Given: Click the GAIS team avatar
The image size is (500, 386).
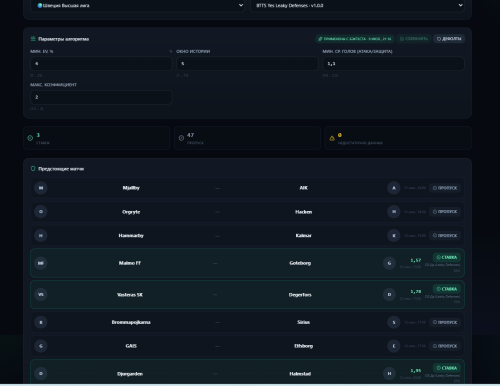Looking at the screenshot, I should point(41,346).
